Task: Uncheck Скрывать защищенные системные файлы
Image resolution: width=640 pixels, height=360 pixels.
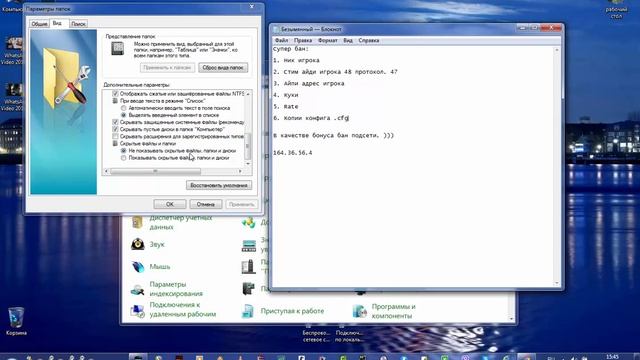Action: 115,122
